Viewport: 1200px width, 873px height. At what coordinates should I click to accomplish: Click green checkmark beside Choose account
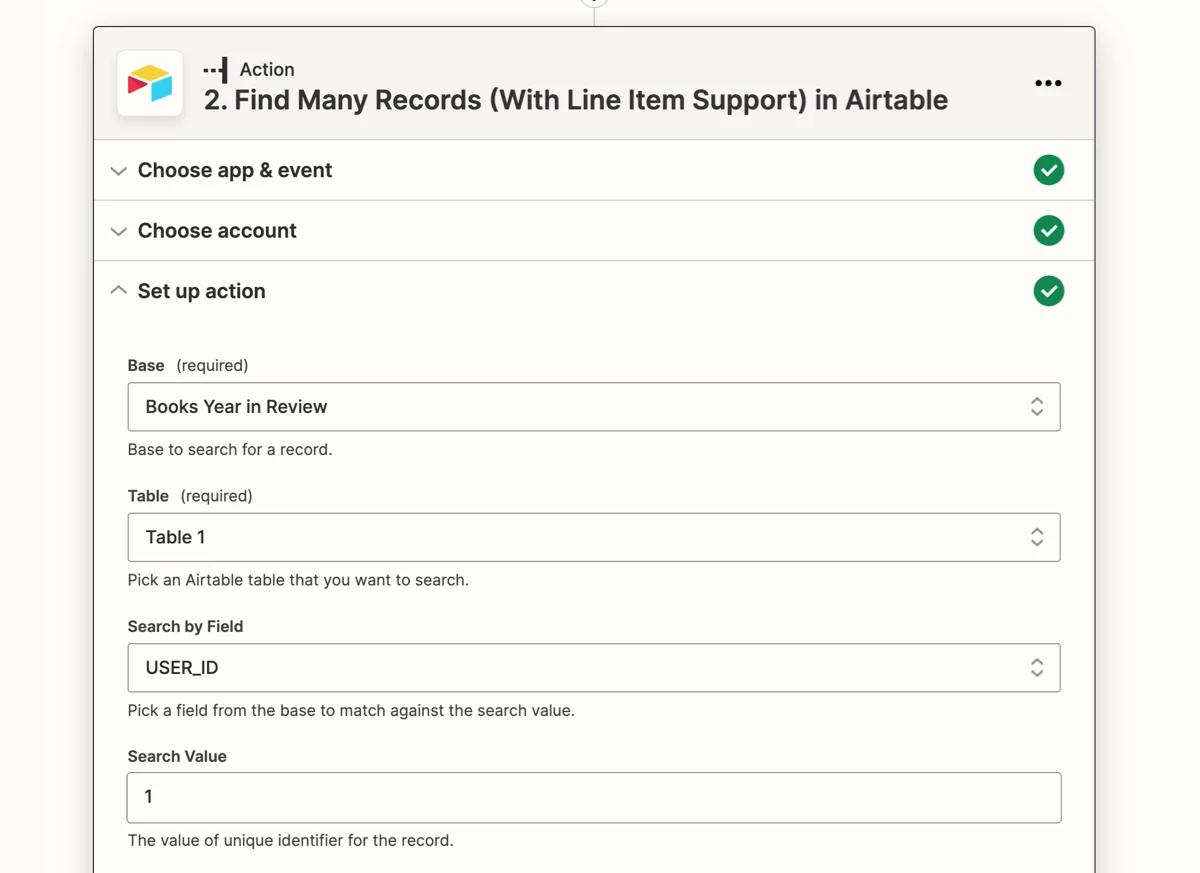tap(1048, 231)
